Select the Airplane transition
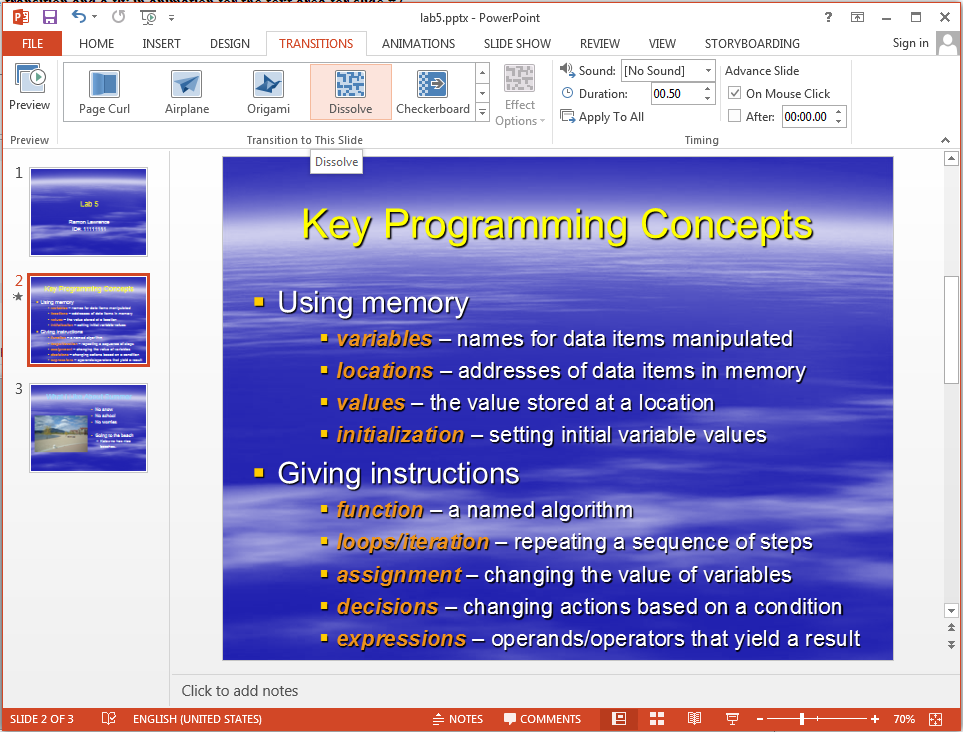Image resolution: width=963 pixels, height=732 pixels. [187, 92]
